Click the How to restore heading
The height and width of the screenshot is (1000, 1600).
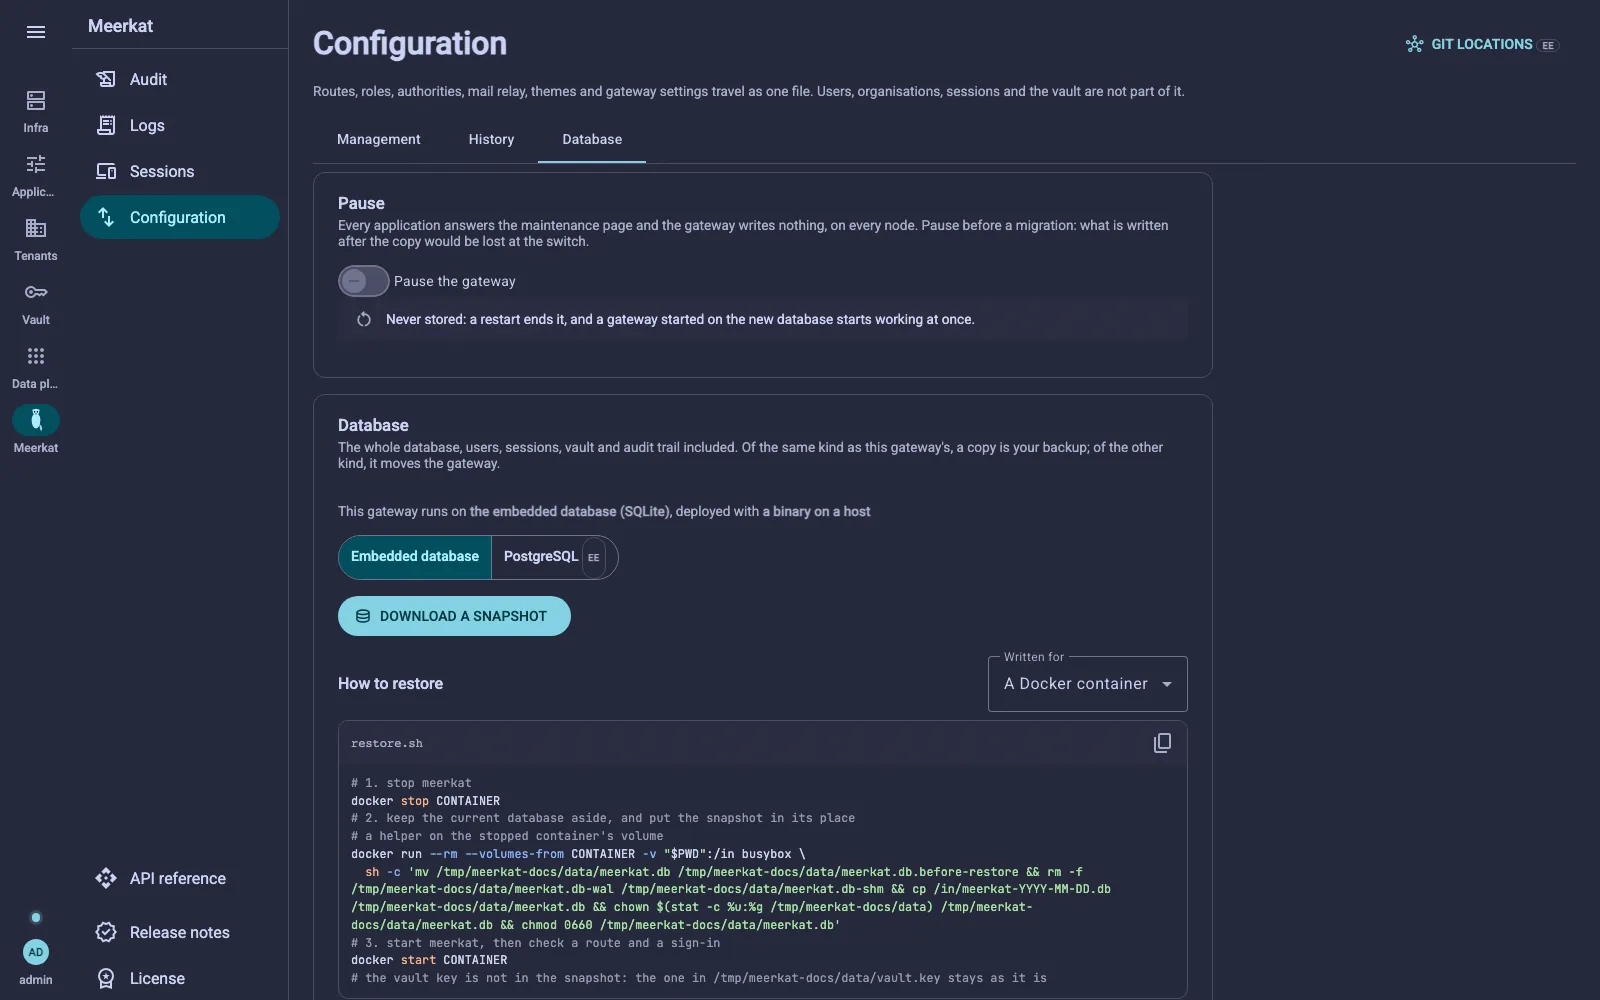tap(390, 684)
